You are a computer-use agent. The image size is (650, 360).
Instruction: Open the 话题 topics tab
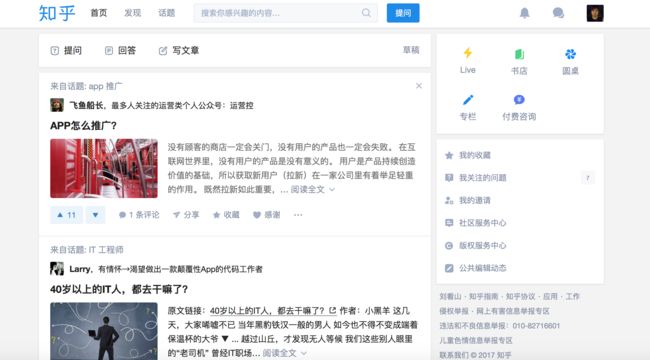[x=167, y=13]
